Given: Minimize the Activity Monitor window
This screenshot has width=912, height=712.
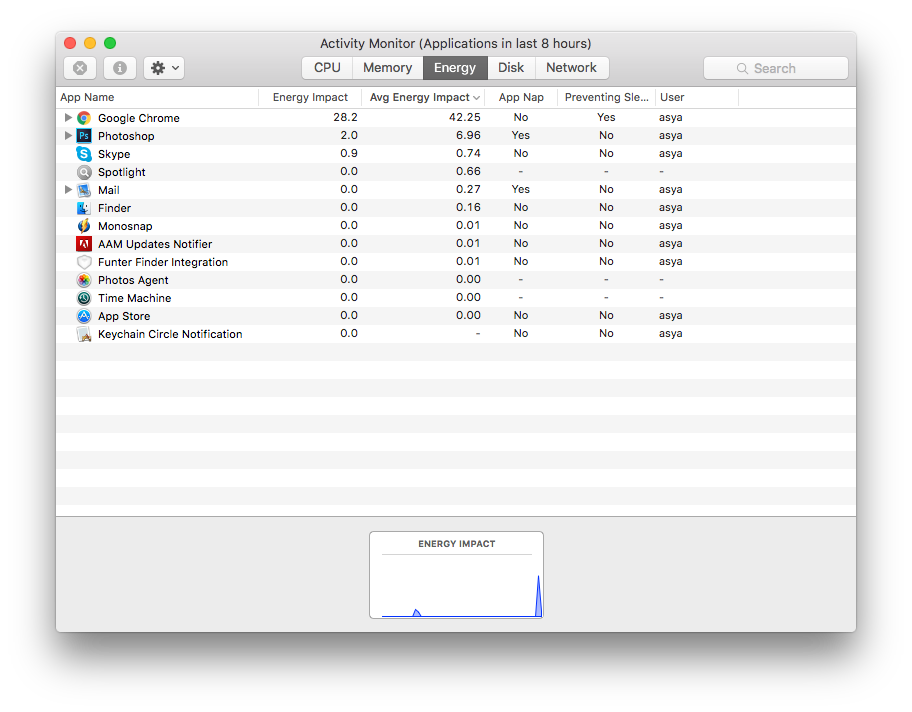Looking at the screenshot, I should tap(90, 43).
